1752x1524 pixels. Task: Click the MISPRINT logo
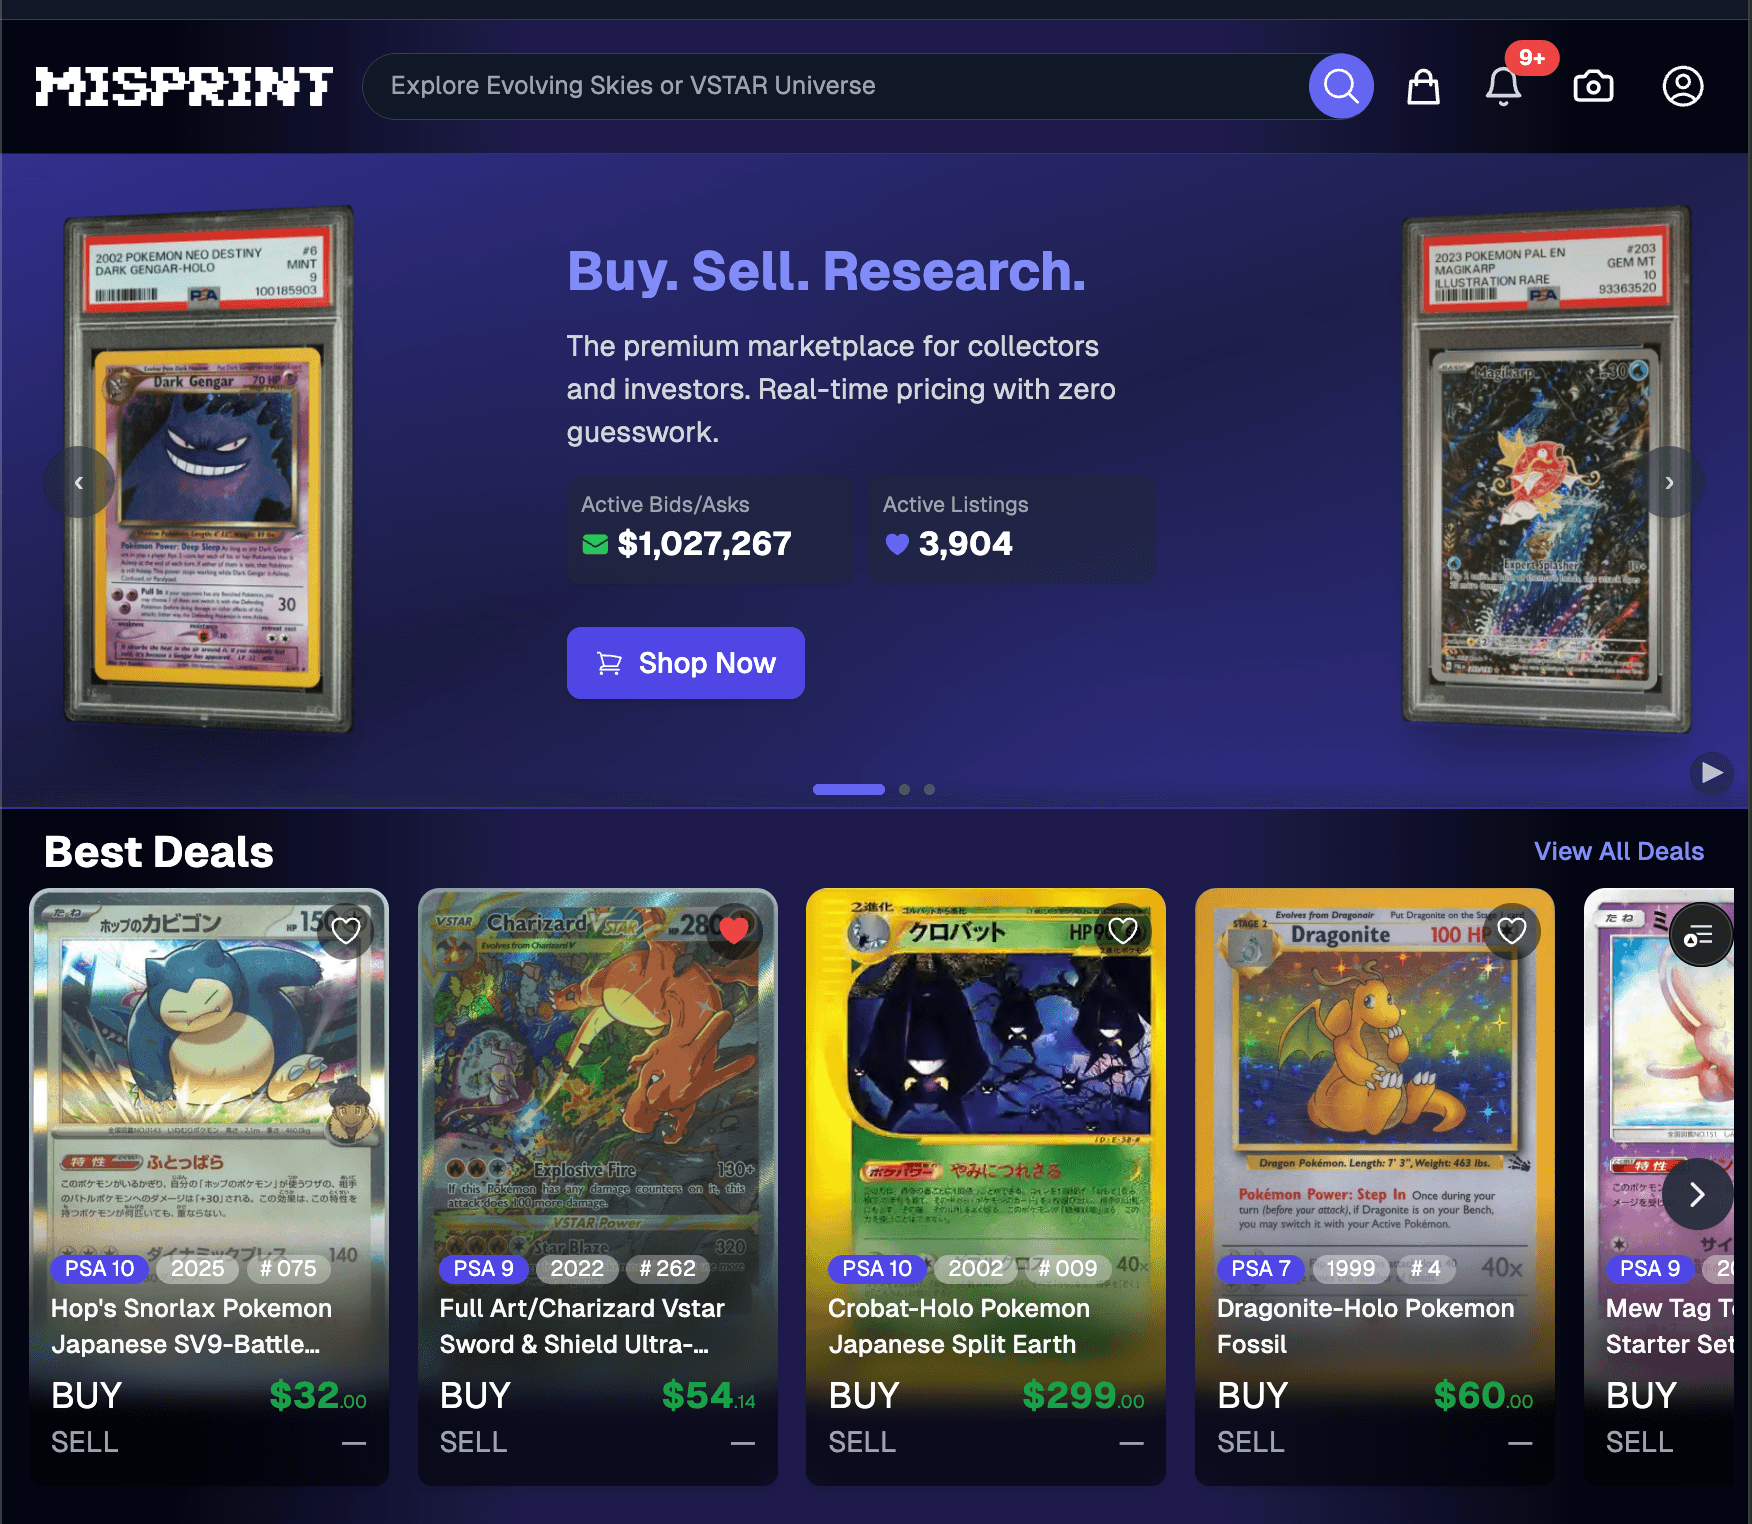coord(184,86)
